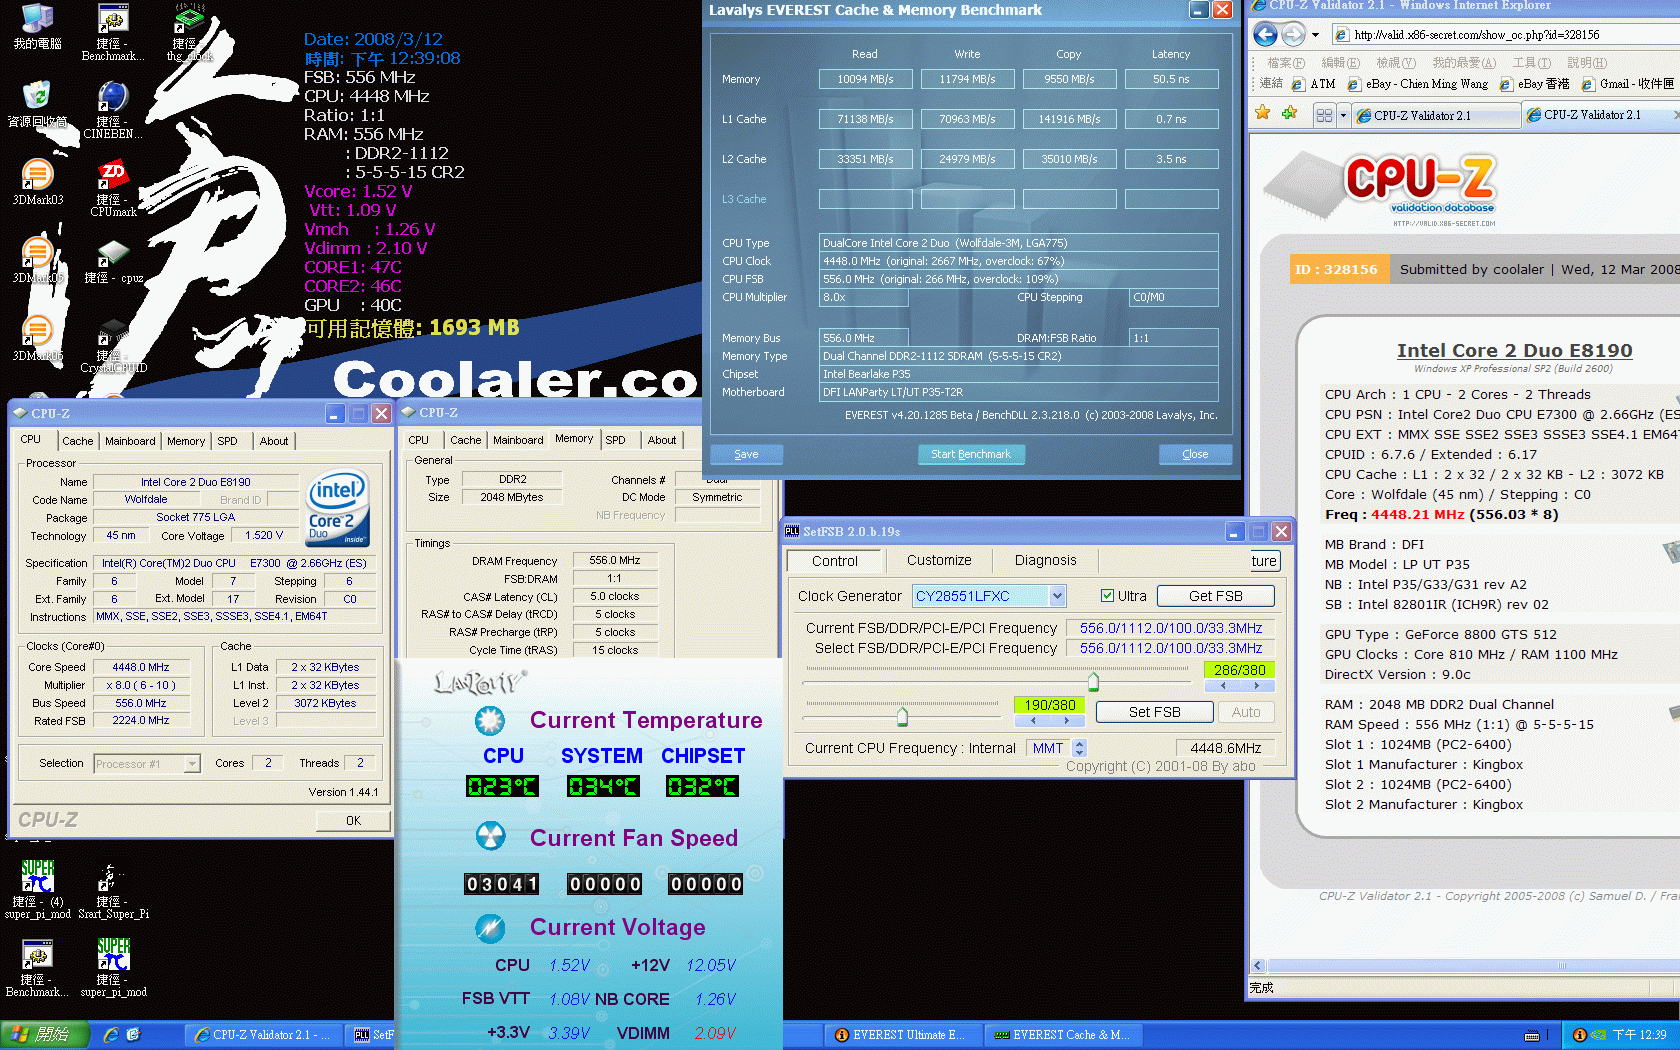Click the Get FSB button

click(1215, 596)
